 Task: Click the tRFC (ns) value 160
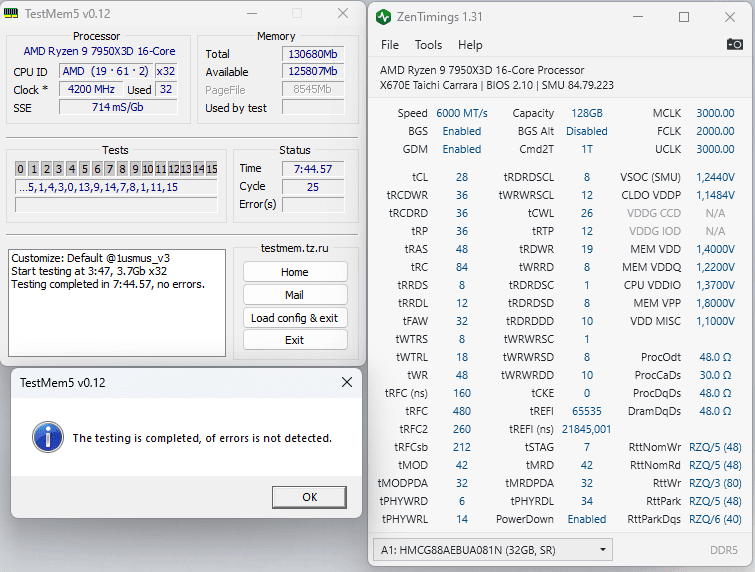(x=462, y=393)
